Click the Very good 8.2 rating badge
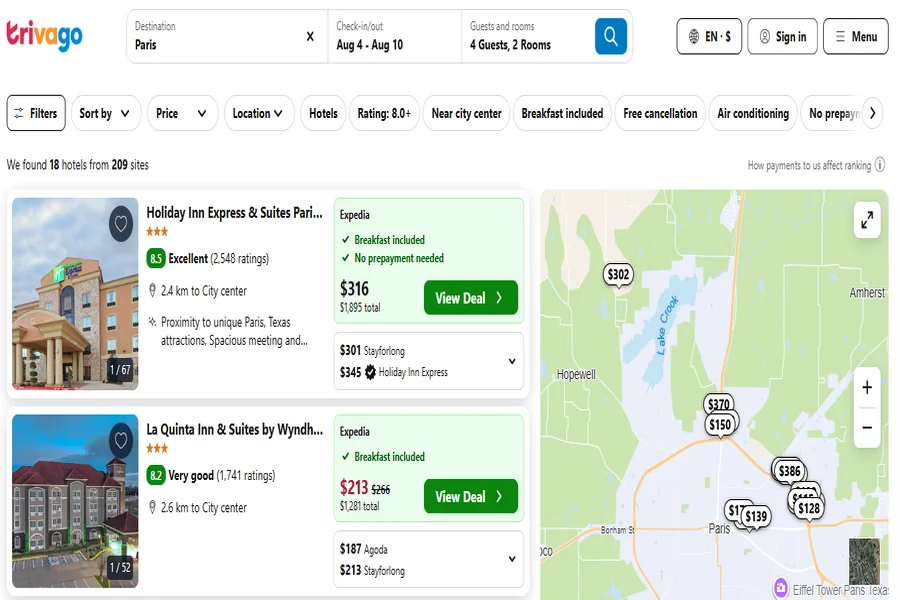 tap(156, 475)
